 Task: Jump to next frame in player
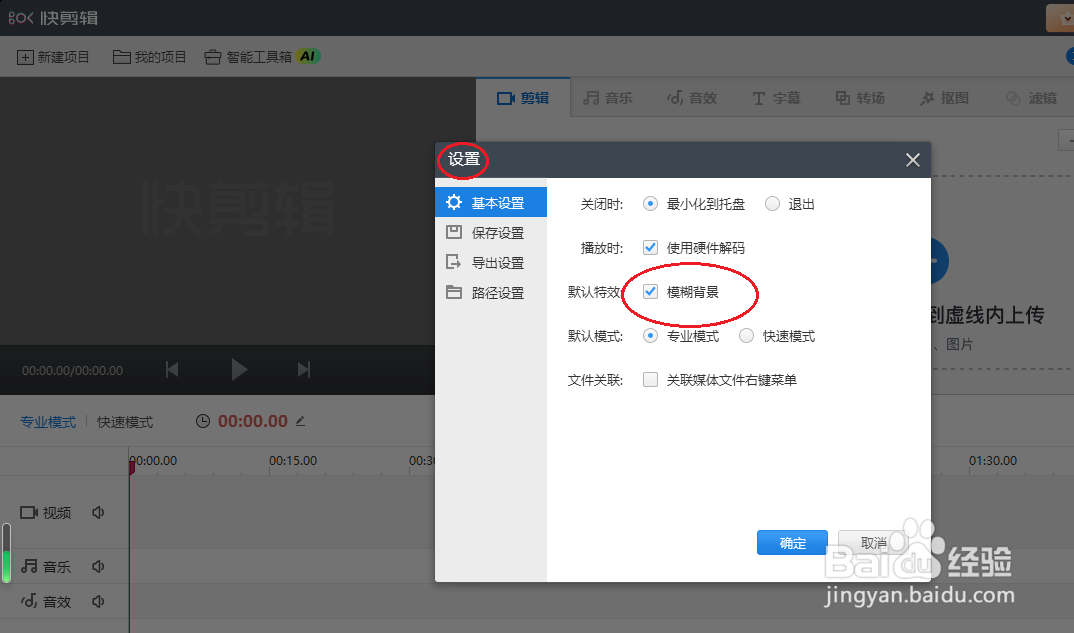303,370
